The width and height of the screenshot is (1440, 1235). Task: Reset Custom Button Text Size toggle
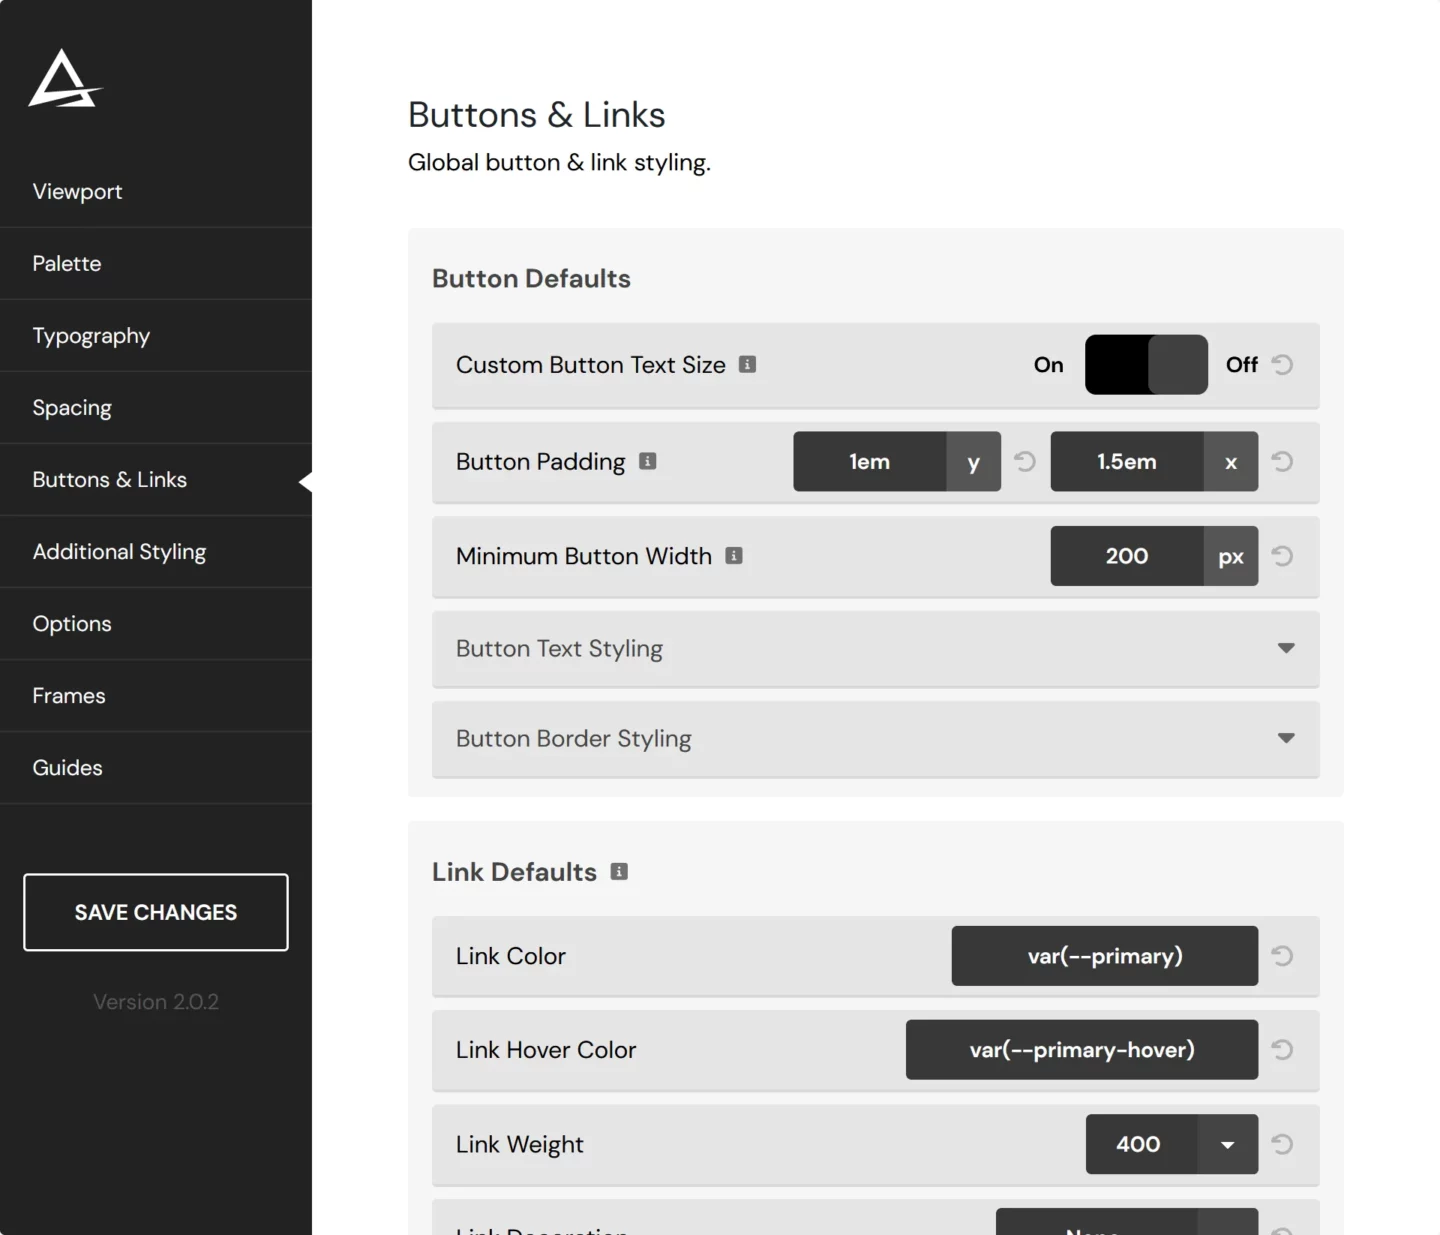coord(1282,364)
